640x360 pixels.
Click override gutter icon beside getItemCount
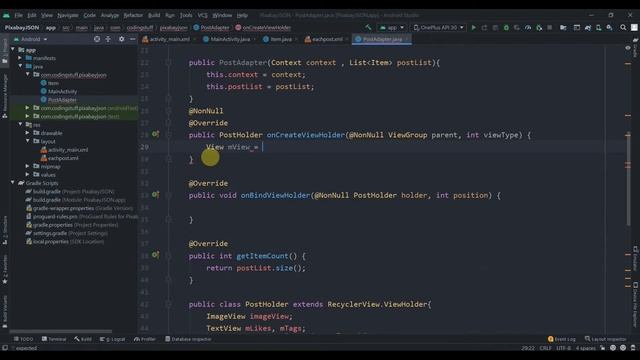(x=156, y=255)
